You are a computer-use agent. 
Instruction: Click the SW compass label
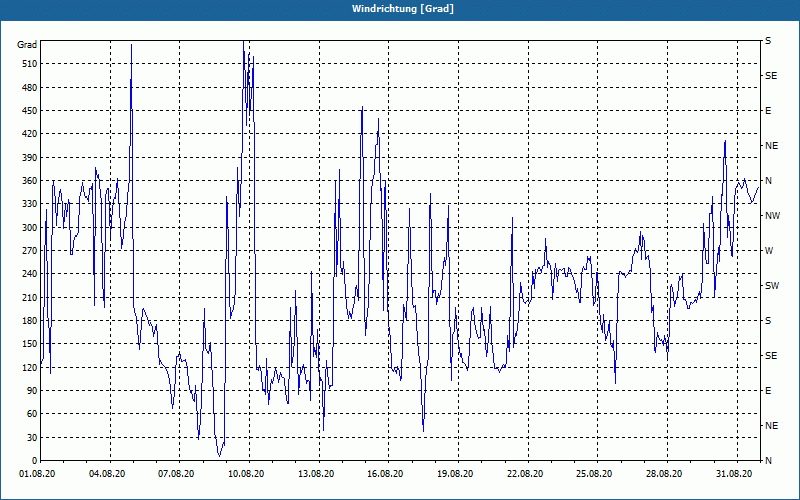pos(772,286)
